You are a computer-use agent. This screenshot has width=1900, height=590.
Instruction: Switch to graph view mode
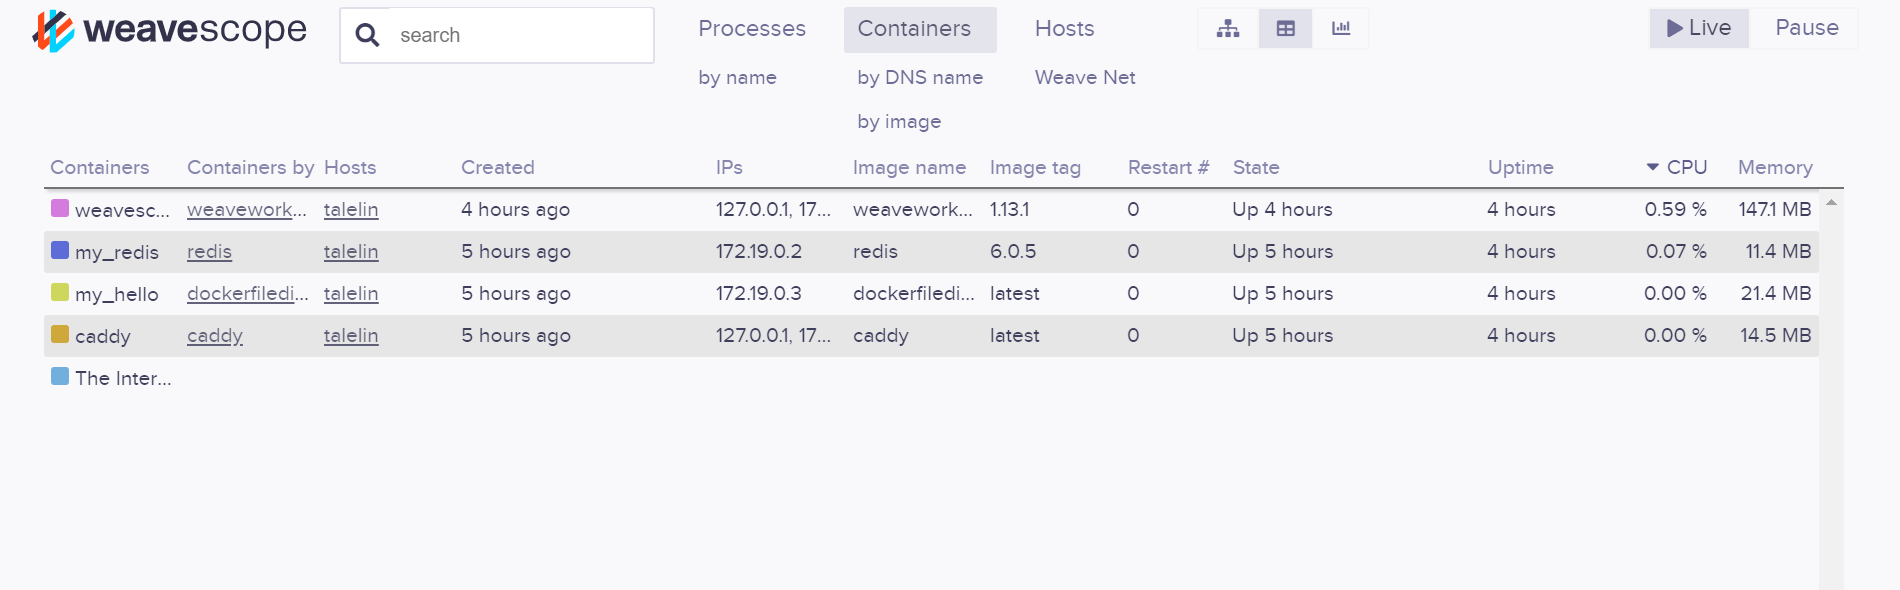pyautogui.click(x=1228, y=29)
